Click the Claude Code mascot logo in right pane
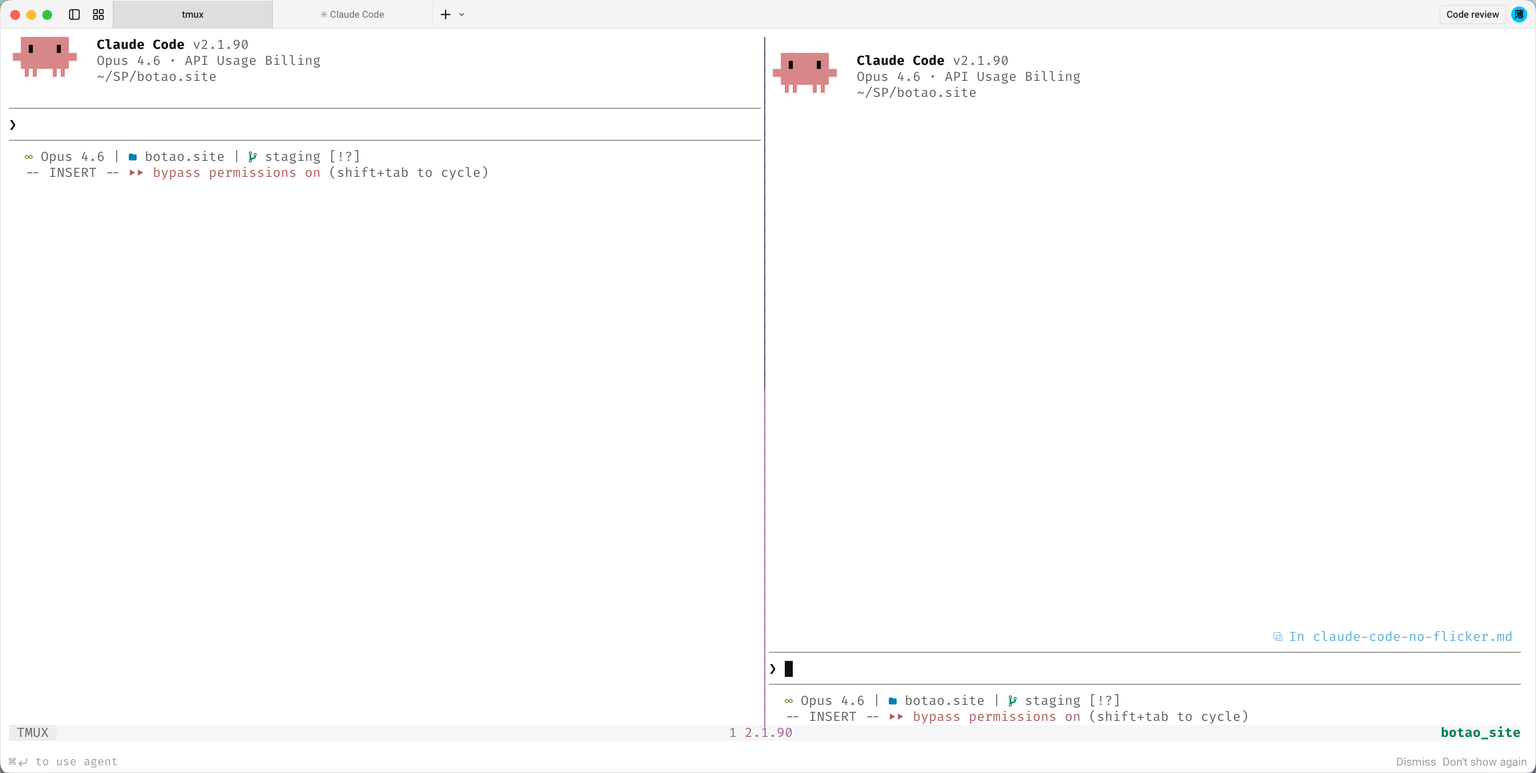This screenshot has height=773, width=1536. (805, 73)
